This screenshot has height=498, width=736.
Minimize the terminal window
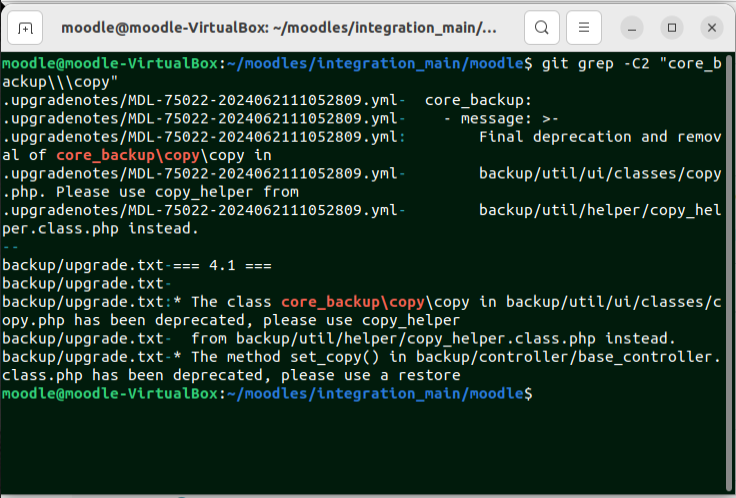632,28
